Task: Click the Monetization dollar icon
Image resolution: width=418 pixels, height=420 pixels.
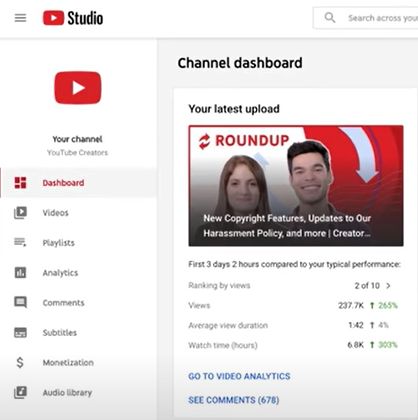Action: (20, 362)
